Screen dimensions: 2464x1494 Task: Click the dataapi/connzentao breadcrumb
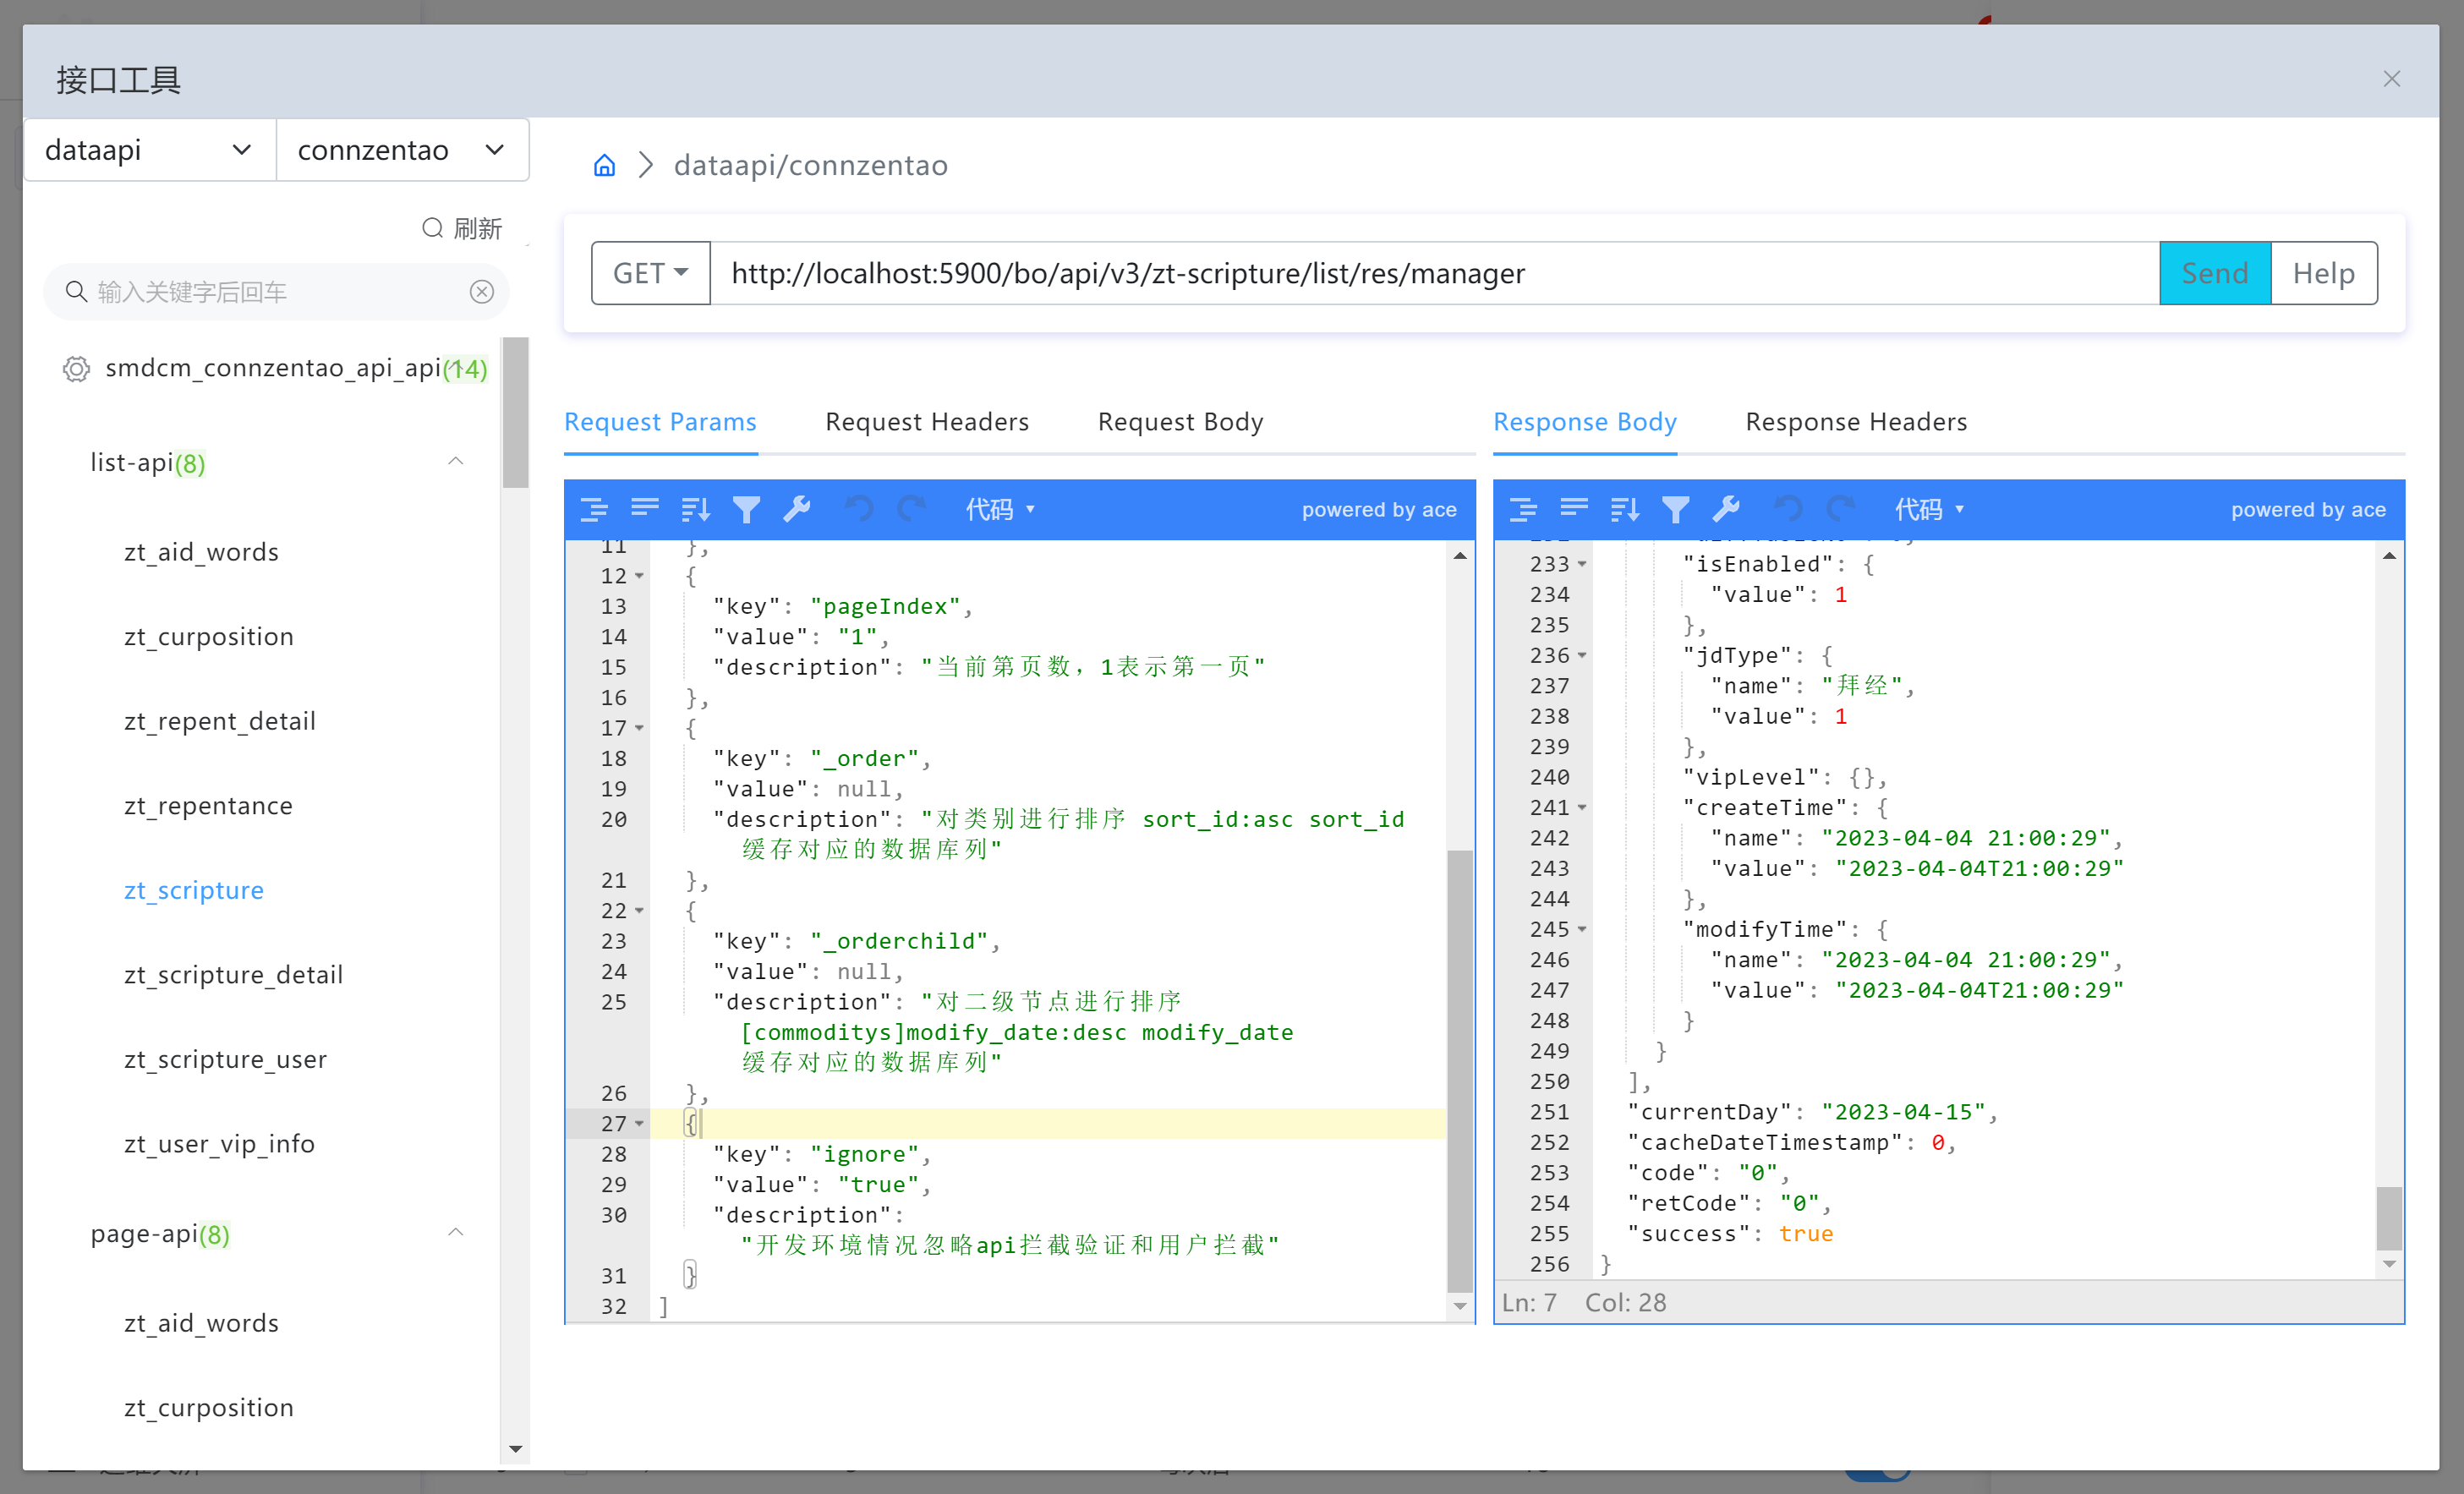coord(811,165)
